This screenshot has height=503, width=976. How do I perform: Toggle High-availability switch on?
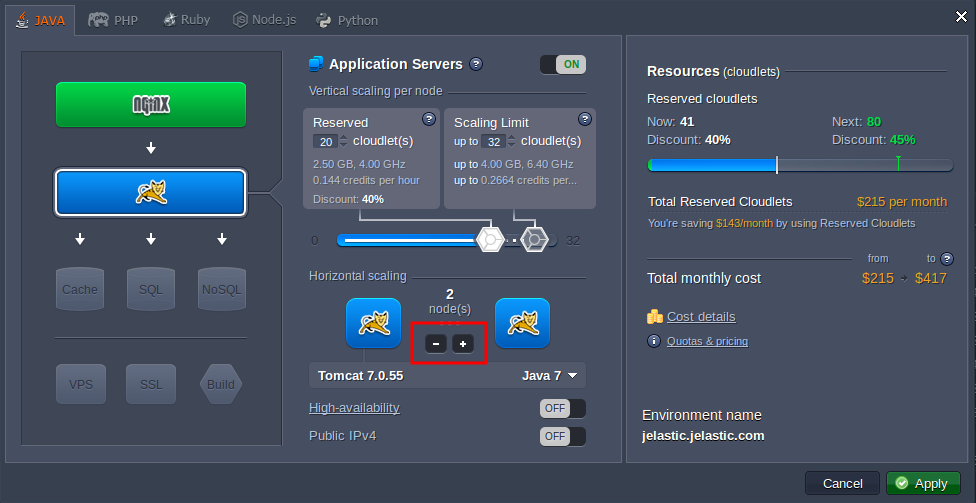pos(563,408)
